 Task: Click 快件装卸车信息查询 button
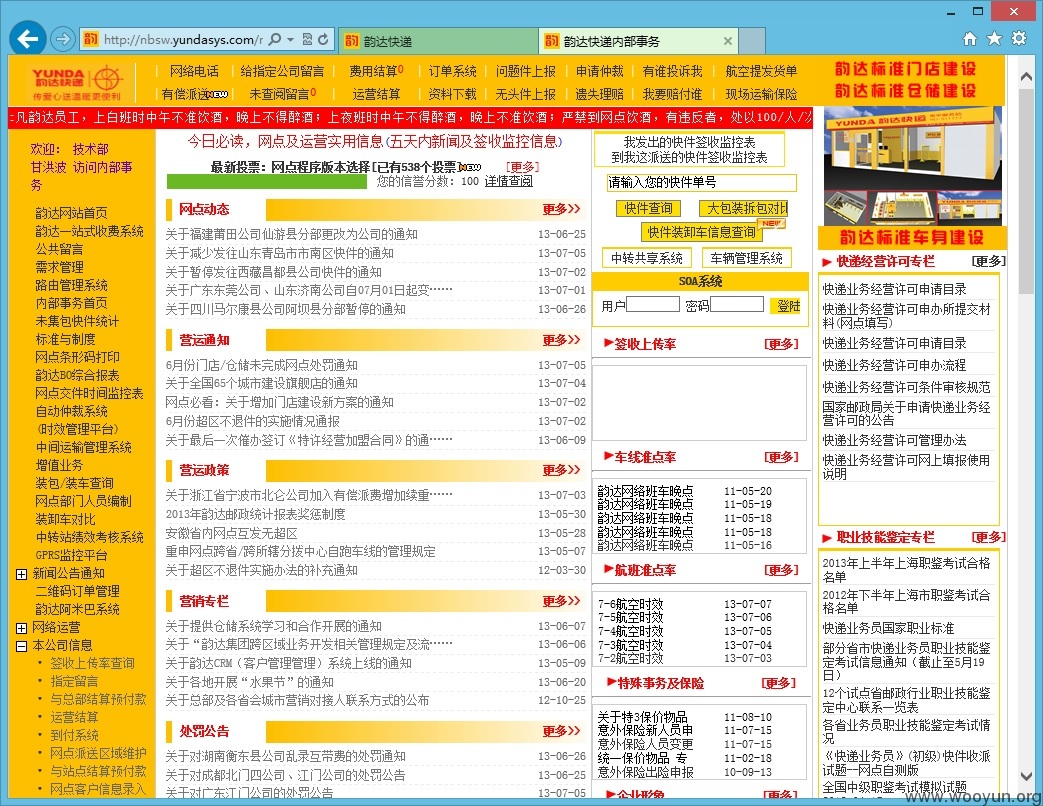click(x=702, y=232)
